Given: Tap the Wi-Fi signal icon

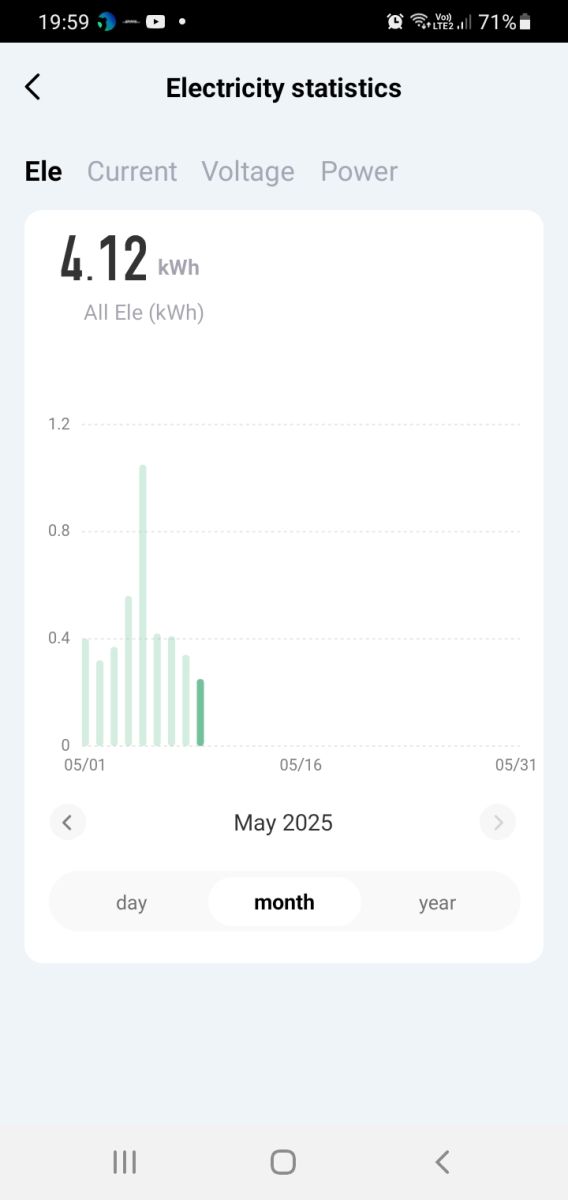Looking at the screenshot, I should [420, 21].
